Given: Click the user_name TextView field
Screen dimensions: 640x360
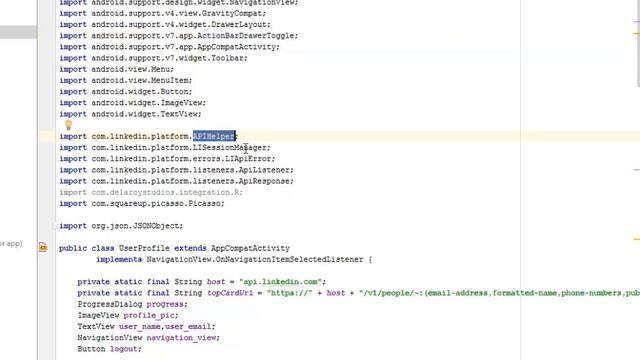Looking at the screenshot, I should pyautogui.click(x=140, y=327).
